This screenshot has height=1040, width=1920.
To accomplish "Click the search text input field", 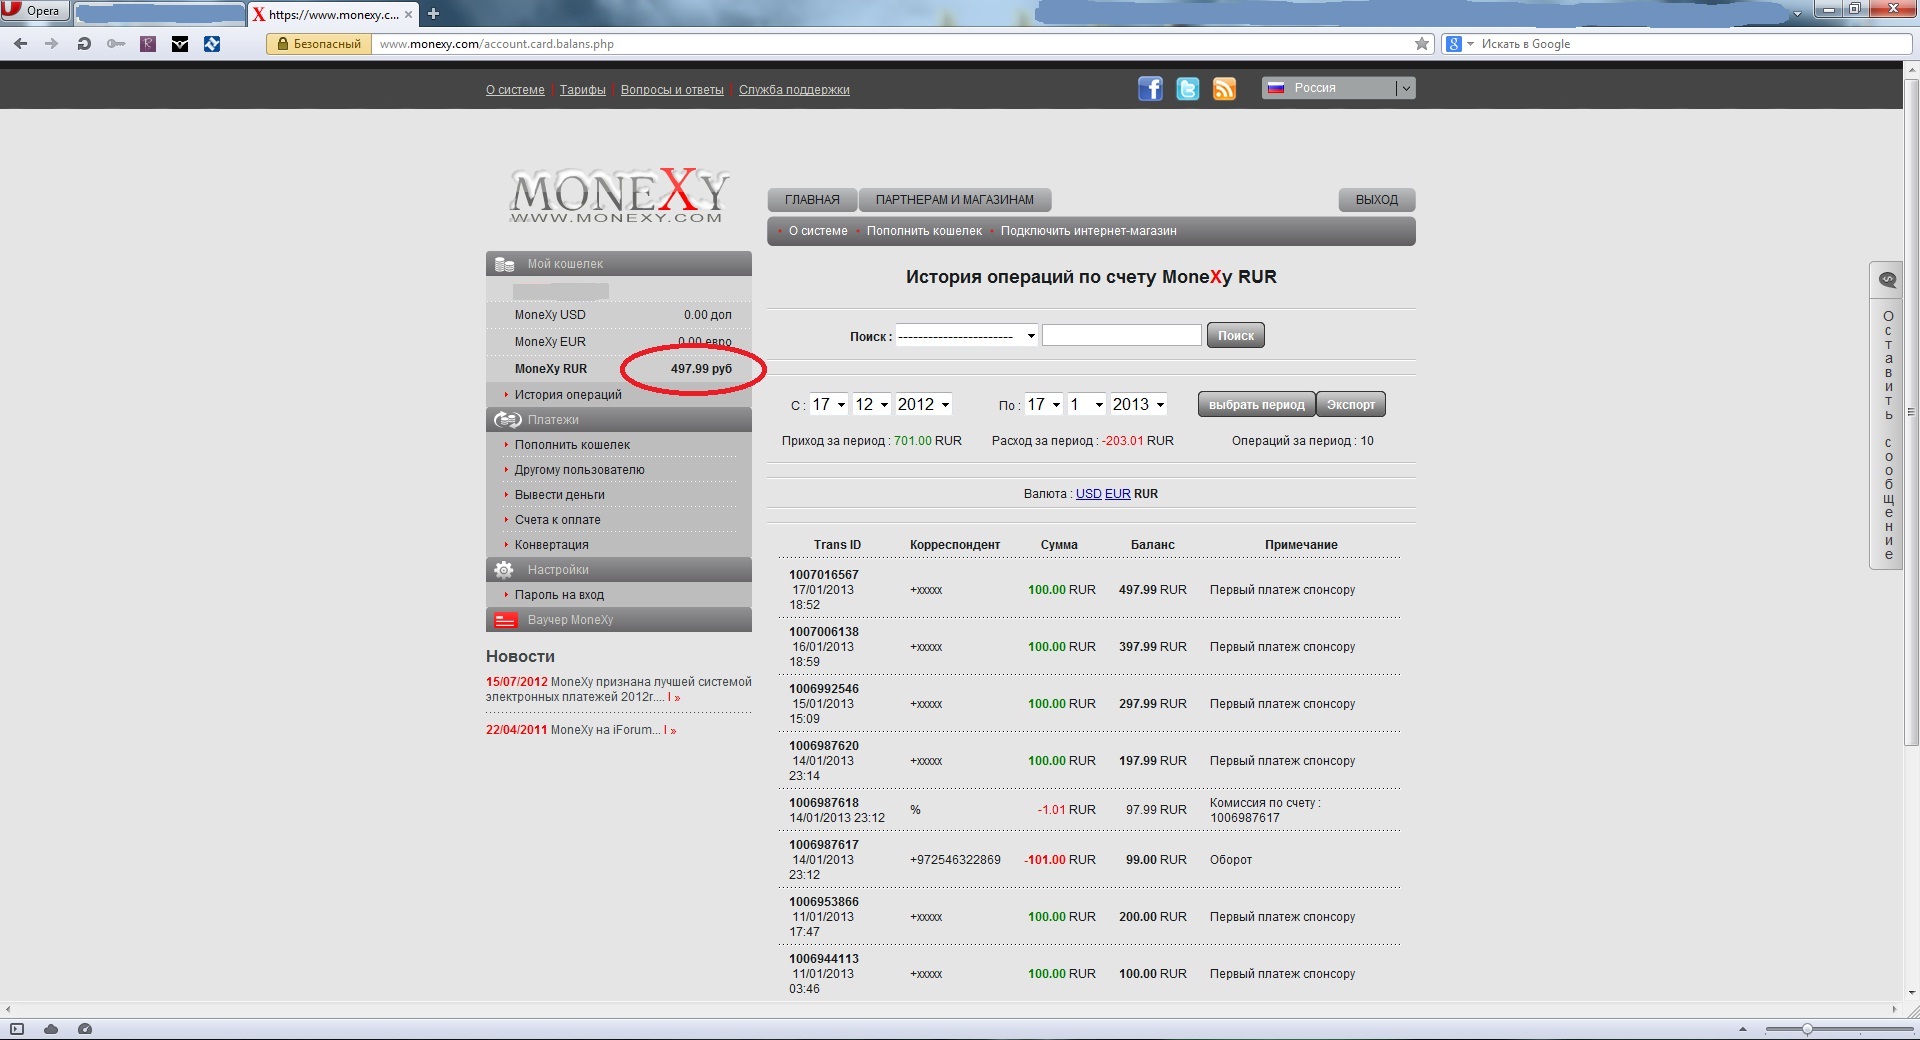I will pos(1122,335).
